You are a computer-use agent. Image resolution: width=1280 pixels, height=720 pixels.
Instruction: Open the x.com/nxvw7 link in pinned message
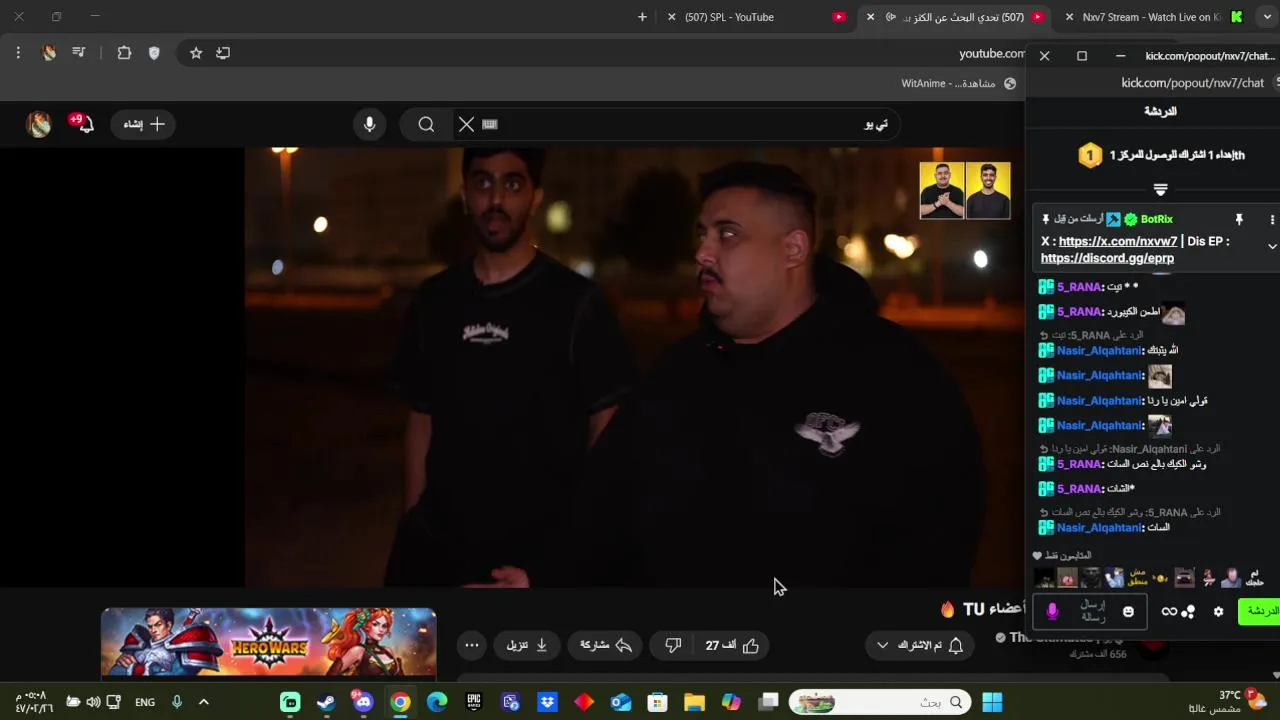(x=1118, y=241)
